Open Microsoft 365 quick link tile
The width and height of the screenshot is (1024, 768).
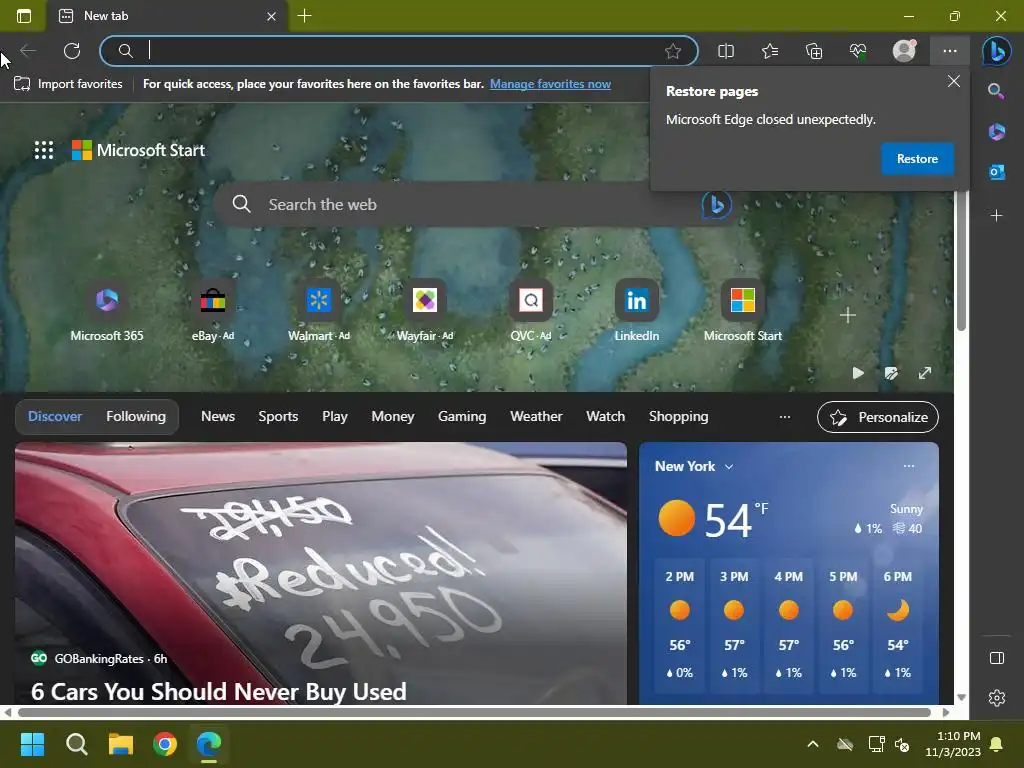click(107, 311)
